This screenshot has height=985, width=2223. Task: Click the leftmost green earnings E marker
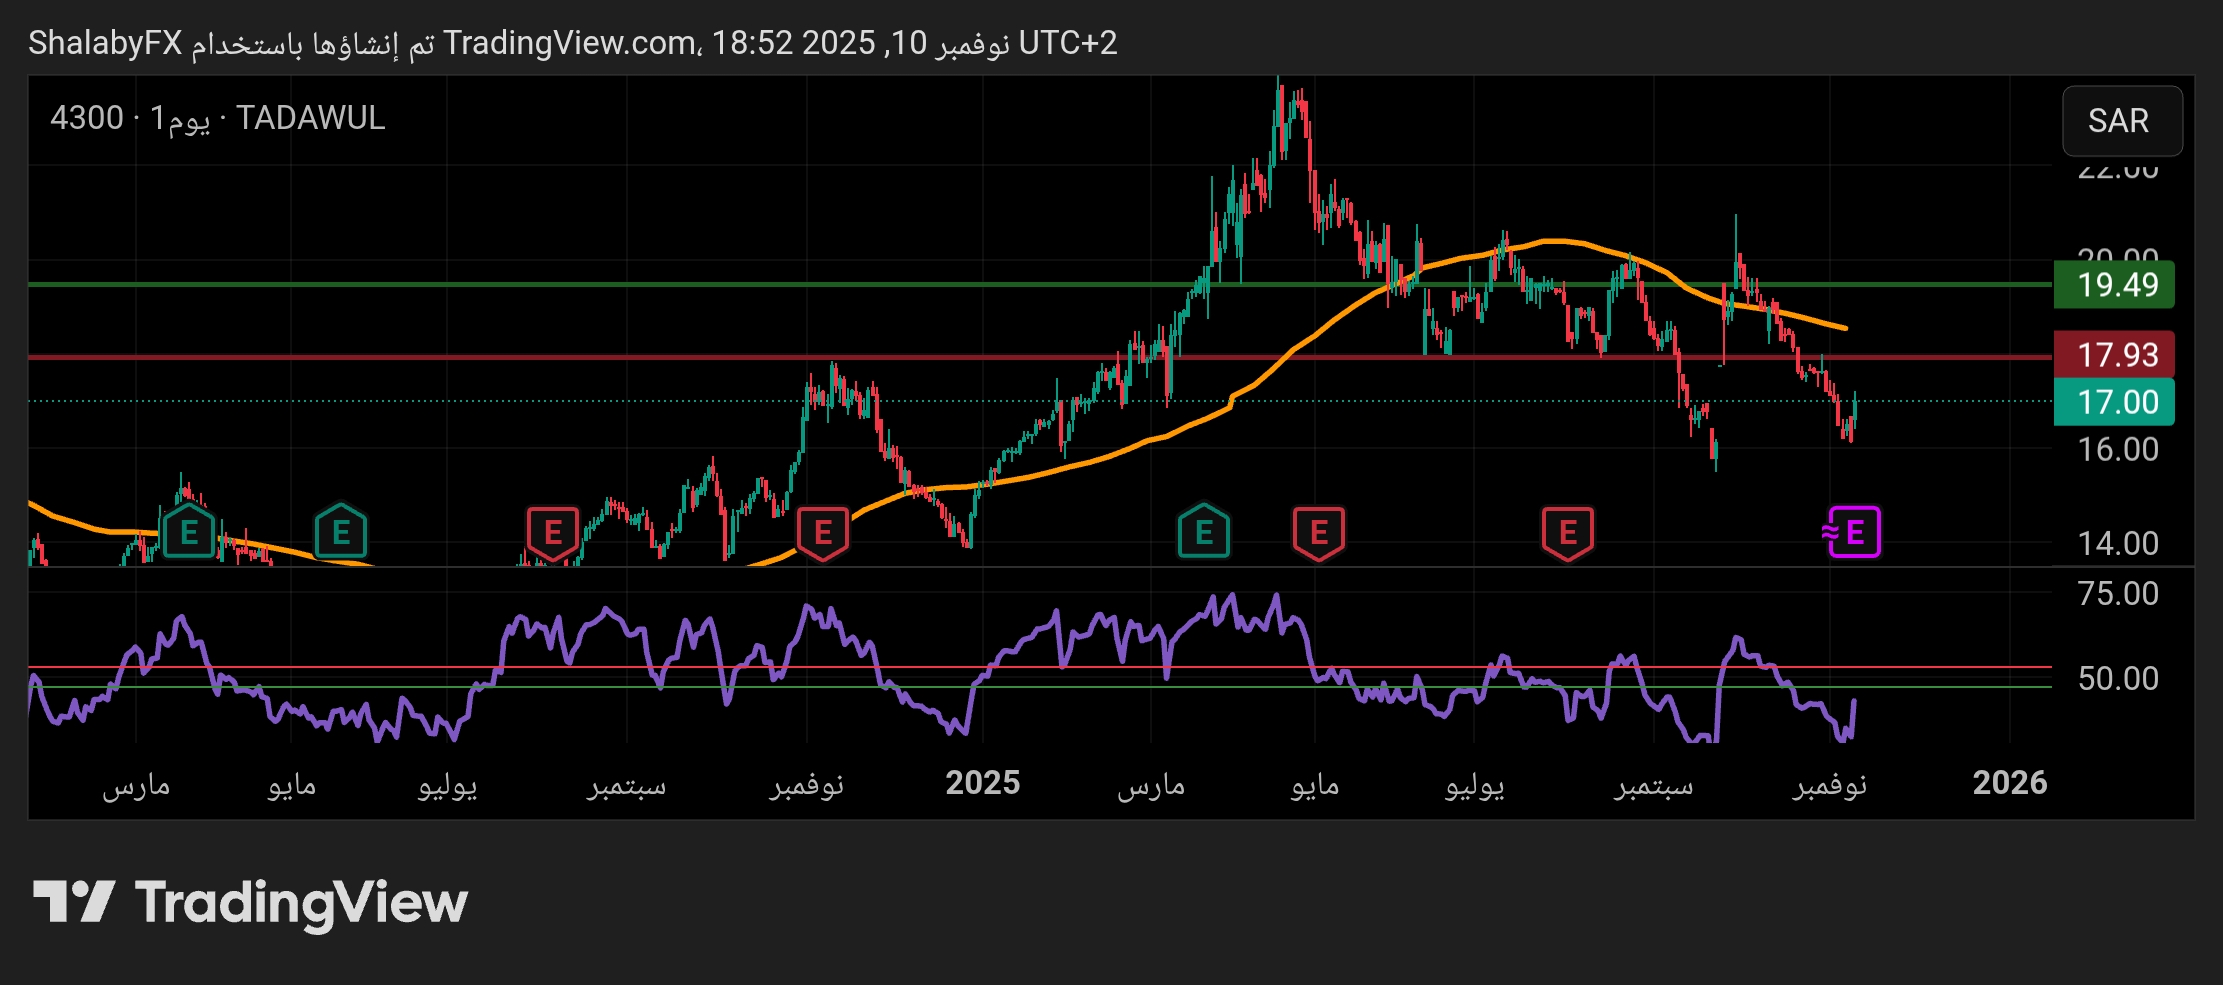tap(188, 532)
